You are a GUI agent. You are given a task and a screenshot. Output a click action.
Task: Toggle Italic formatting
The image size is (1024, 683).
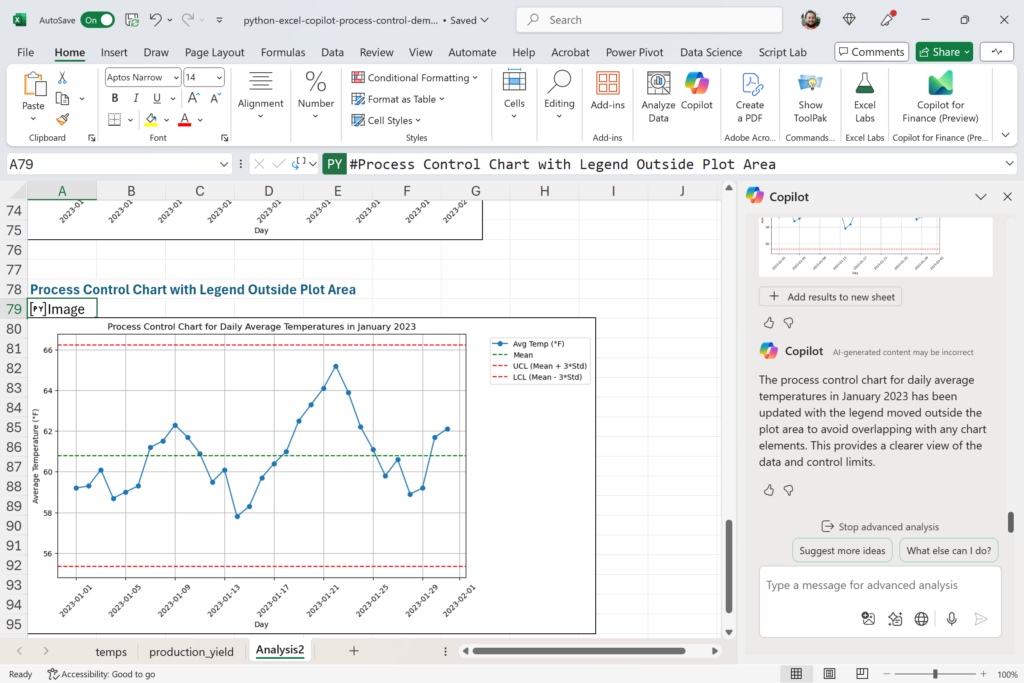135,98
